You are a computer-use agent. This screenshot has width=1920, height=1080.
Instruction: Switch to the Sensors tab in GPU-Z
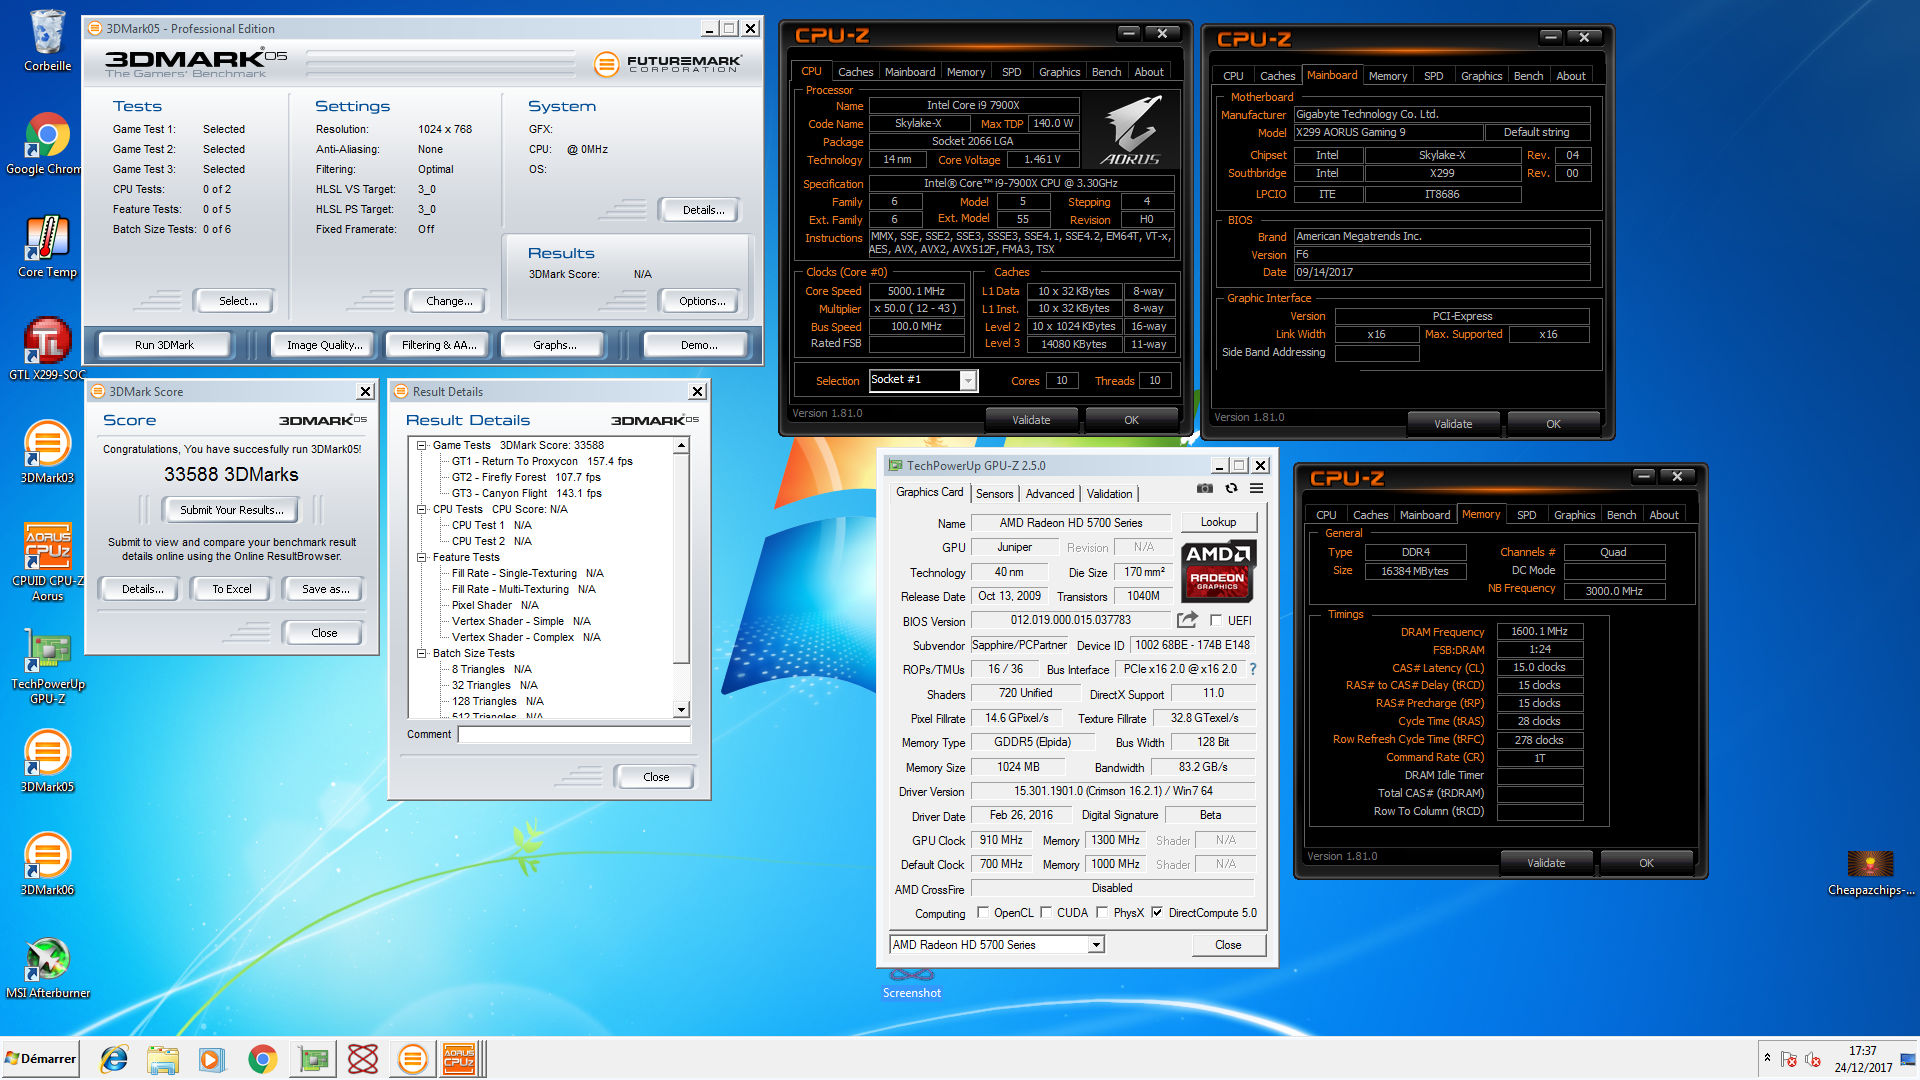click(994, 493)
